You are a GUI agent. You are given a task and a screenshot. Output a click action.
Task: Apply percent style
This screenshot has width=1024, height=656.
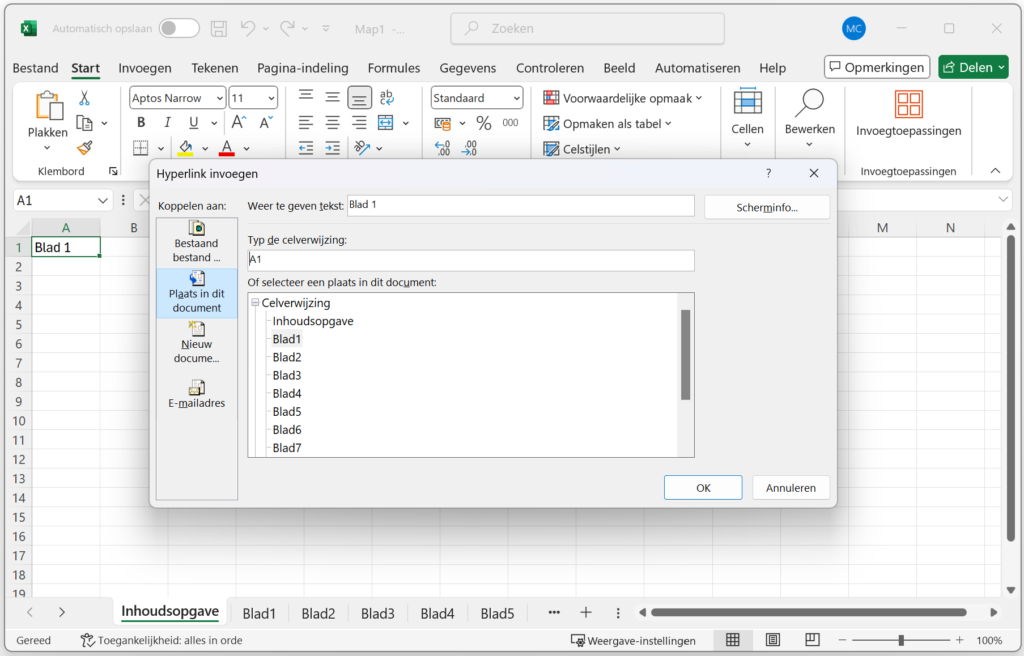[483, 123]
